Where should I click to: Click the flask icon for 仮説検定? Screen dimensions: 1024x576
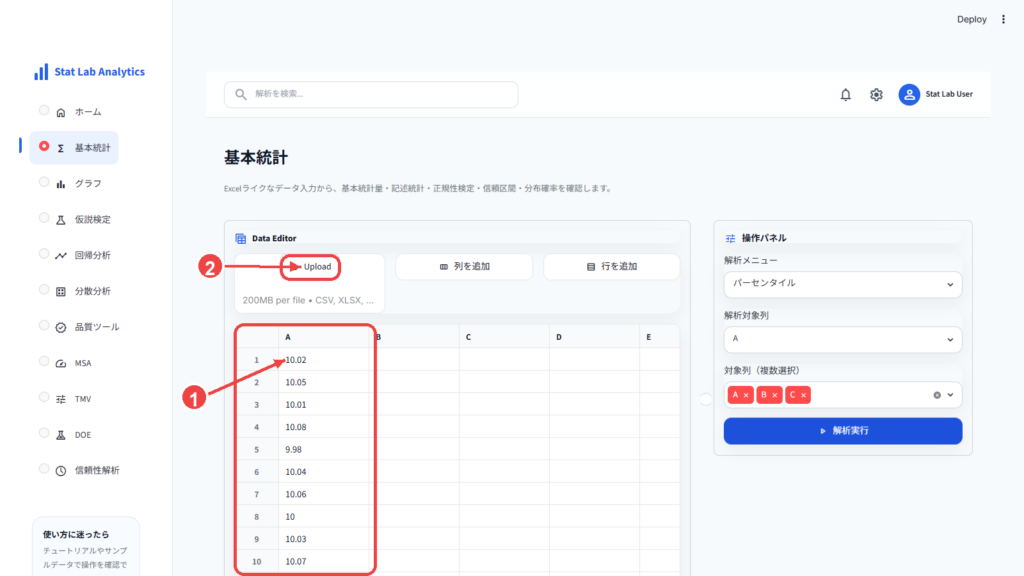coord(61,220)
